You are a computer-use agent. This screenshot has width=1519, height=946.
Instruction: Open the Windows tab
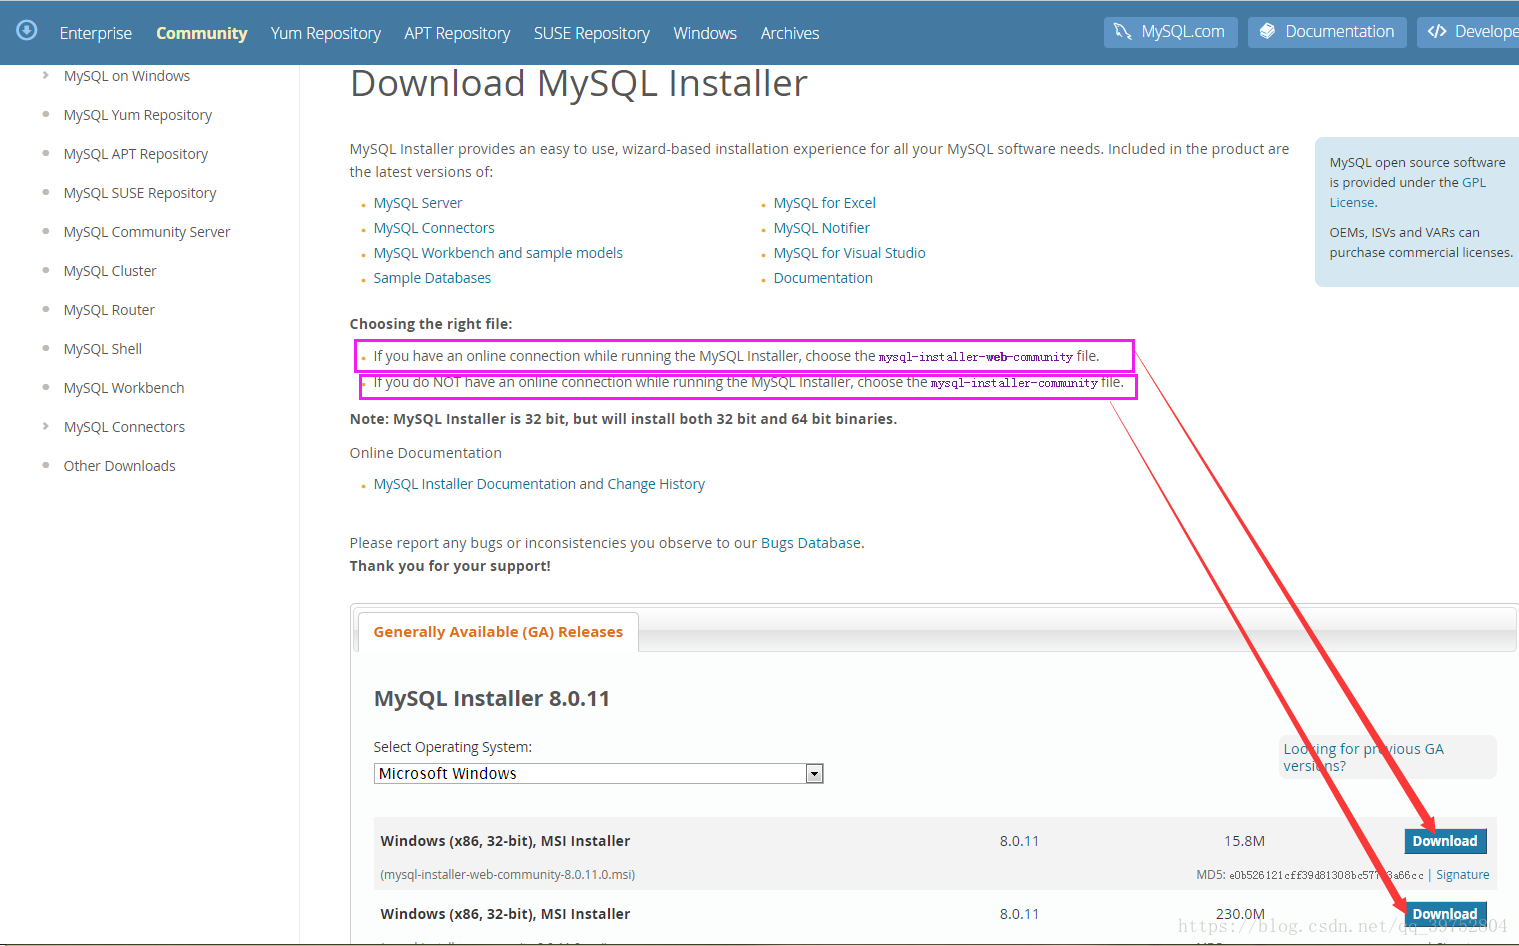point(705,33)
